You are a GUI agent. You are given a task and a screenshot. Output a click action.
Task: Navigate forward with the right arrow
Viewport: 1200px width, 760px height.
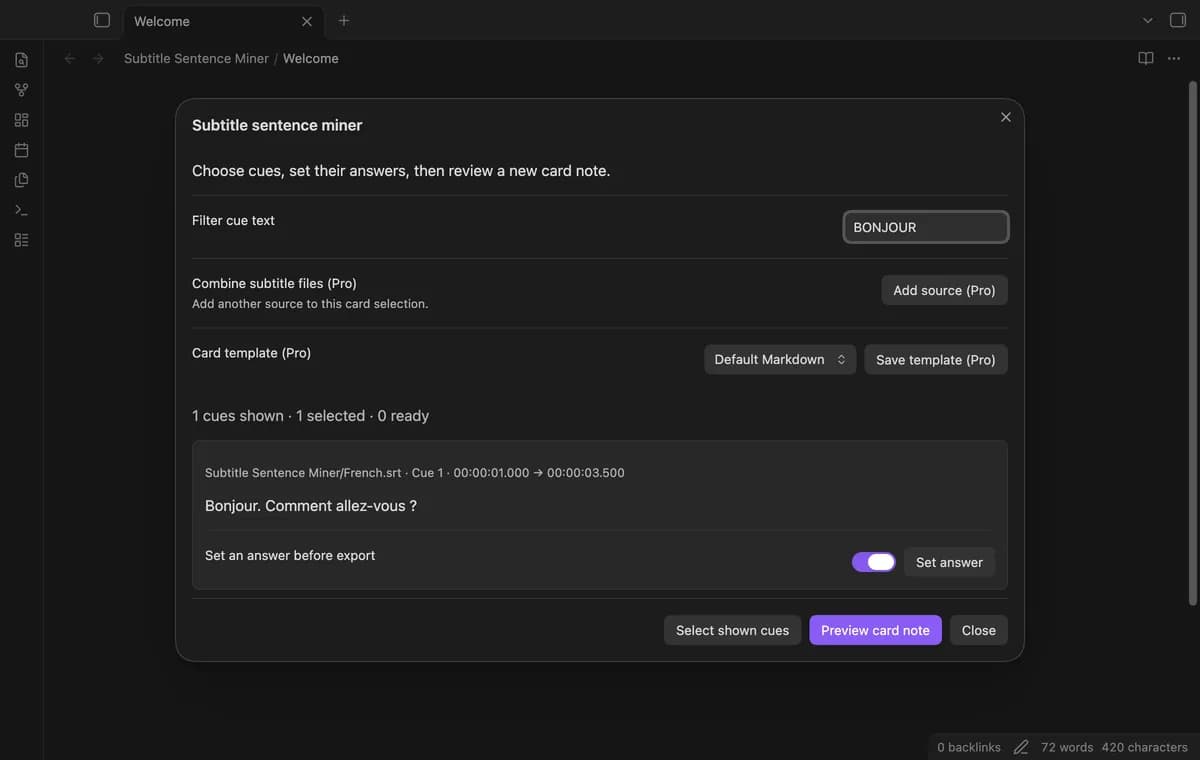point(98,59)
